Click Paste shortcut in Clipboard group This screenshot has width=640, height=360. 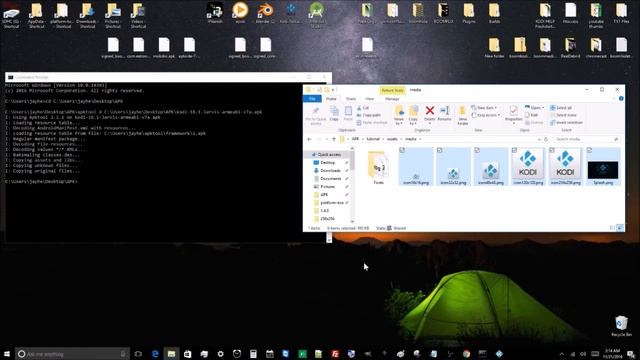(372, 122)
